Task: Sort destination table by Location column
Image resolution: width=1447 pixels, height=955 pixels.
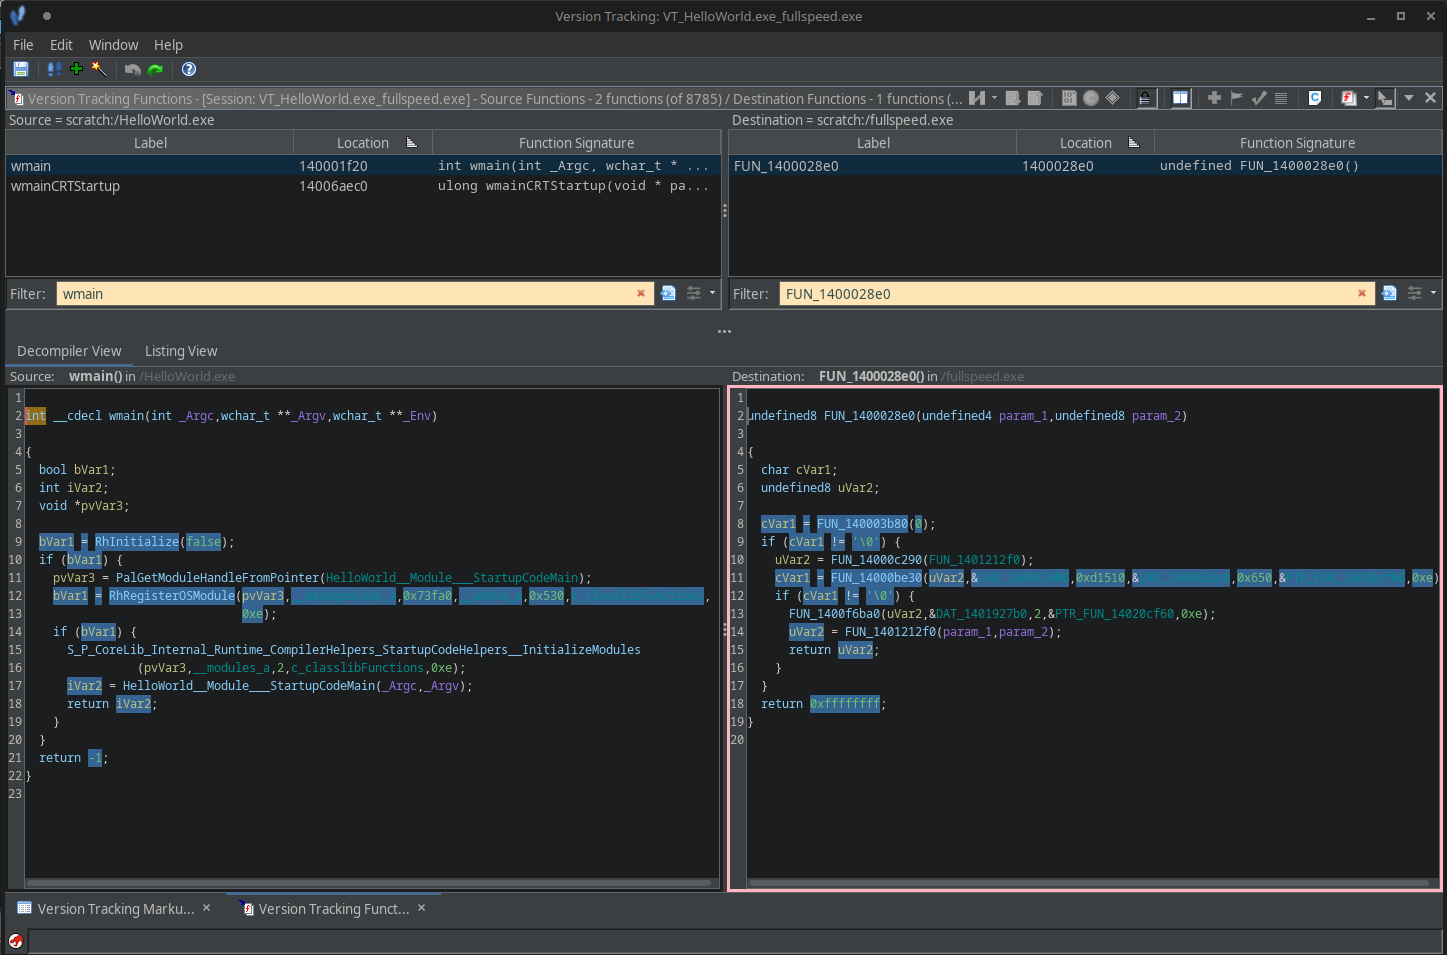Action: 1085,143
